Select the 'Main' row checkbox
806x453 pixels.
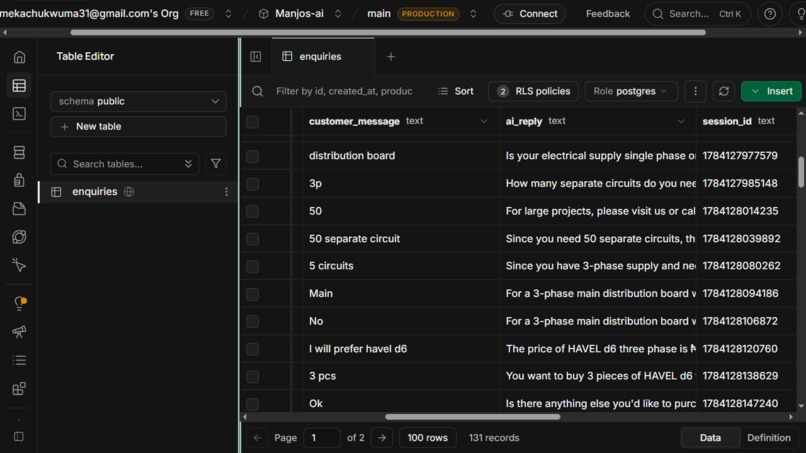click(x=252, y=294)
